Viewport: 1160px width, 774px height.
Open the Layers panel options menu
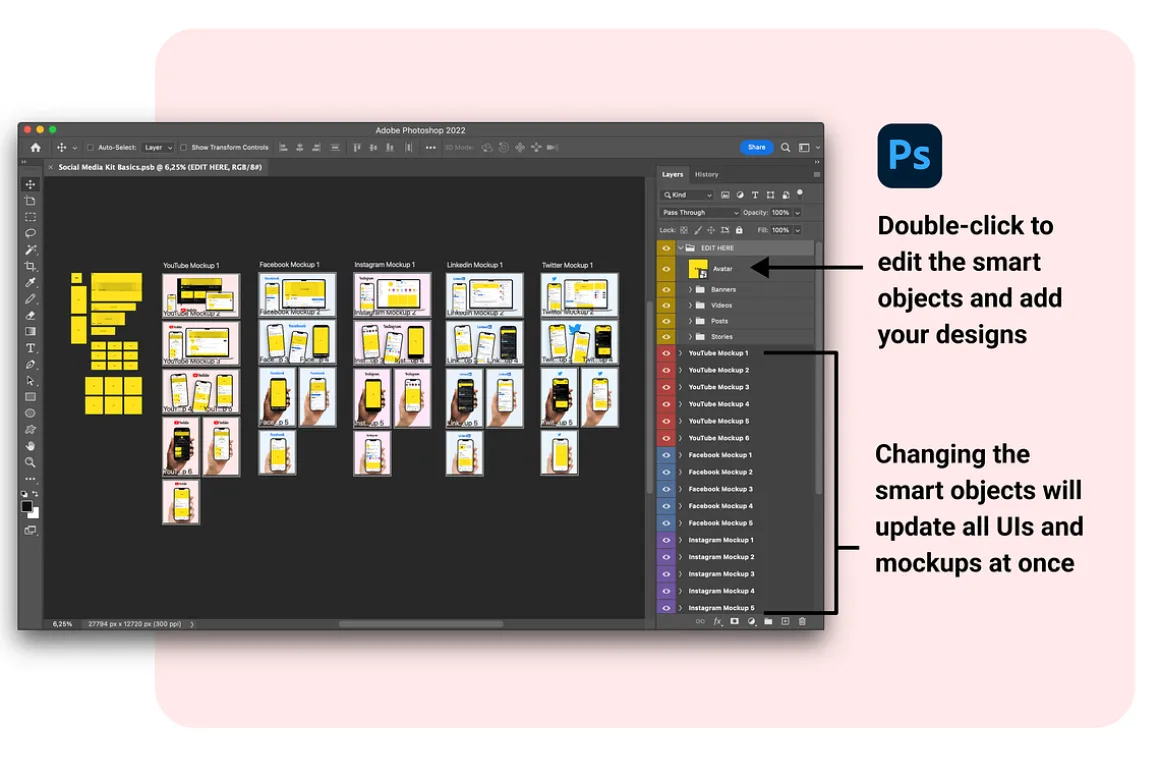pyautogui.click(x=817, y=175)
